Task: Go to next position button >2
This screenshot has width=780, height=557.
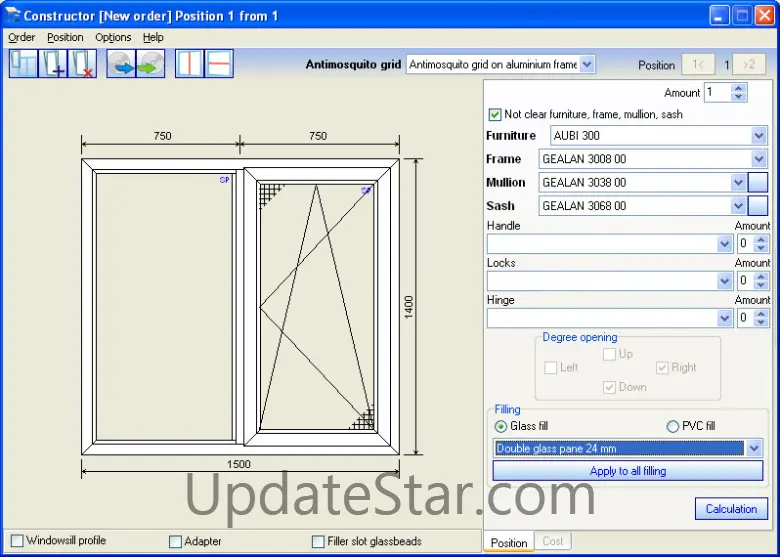Action: (749, 65)
